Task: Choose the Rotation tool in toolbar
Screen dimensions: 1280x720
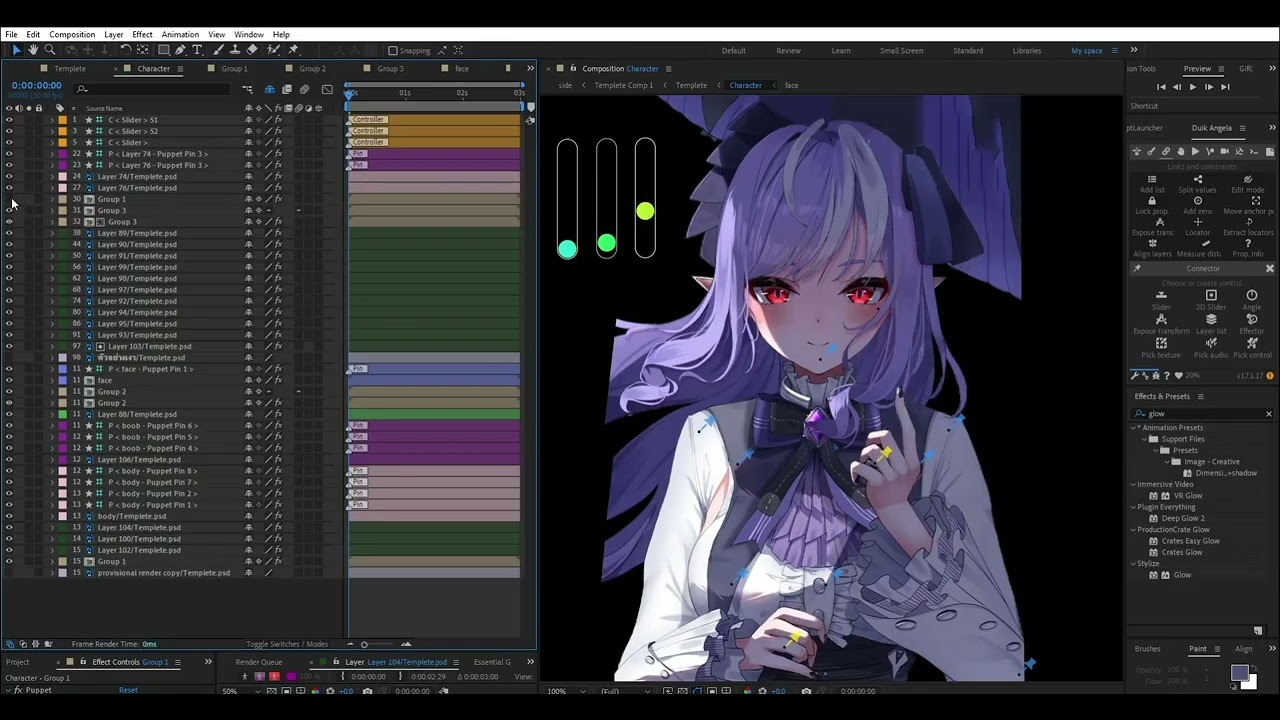Action: click(x=126, y=50)
